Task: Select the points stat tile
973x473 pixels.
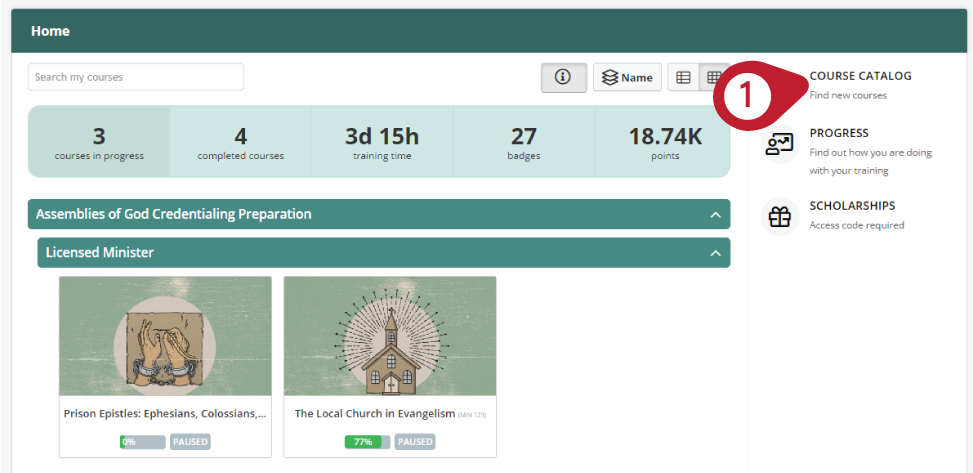Action: (x=665, y=142)
